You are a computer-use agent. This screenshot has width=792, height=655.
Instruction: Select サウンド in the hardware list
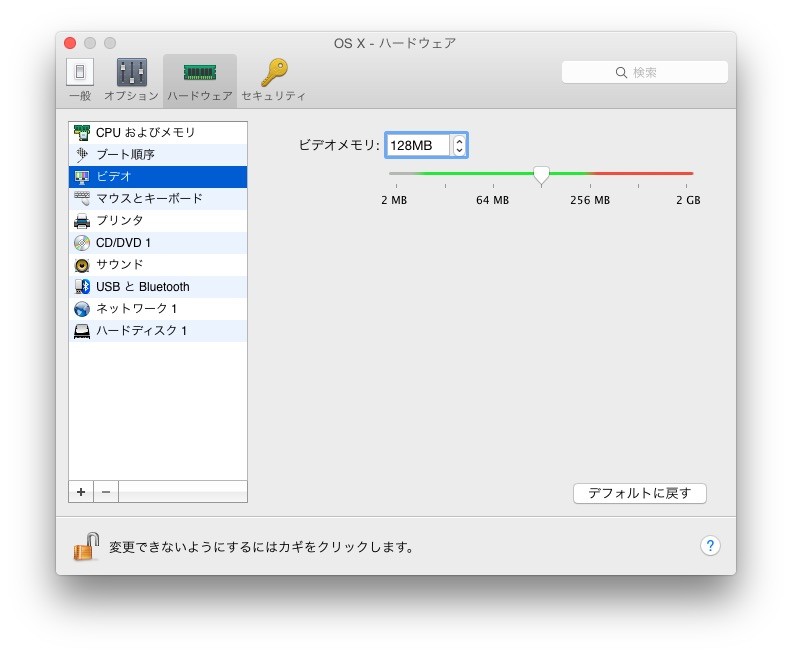point(158,265)
